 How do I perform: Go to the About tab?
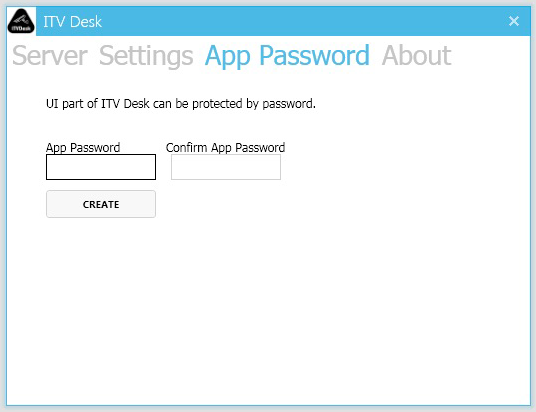click(x=417, y=55)
